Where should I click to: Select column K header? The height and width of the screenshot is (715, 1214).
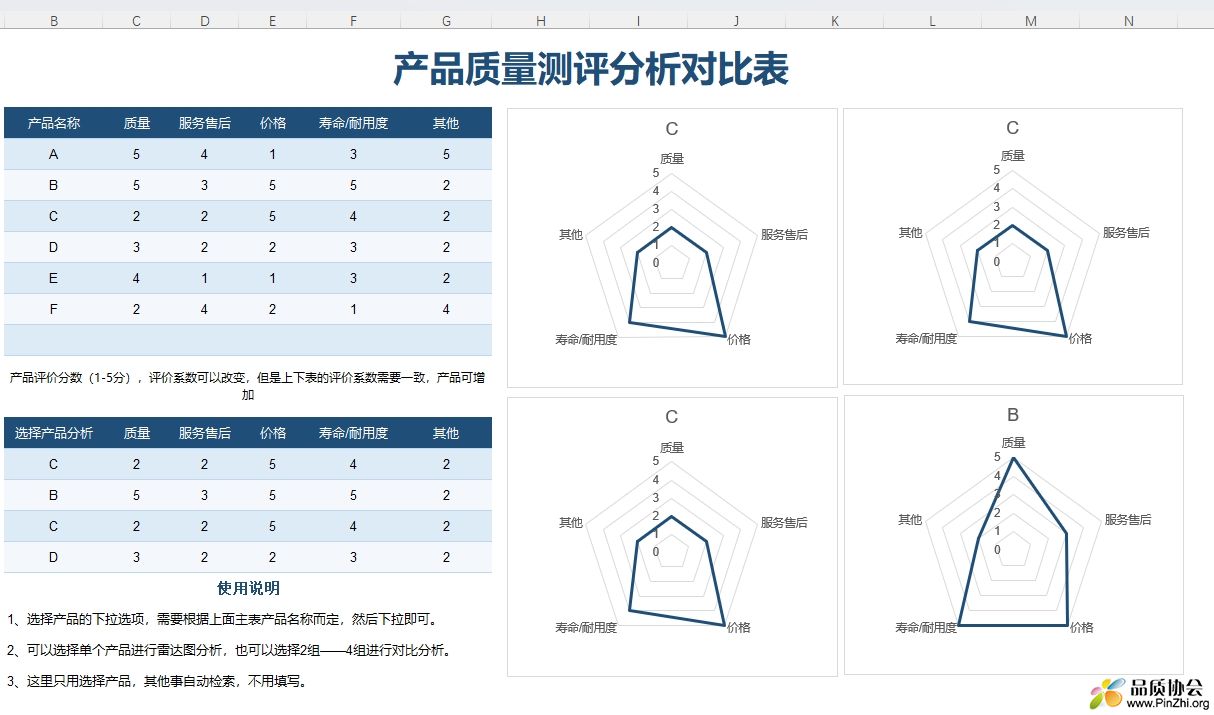click(834, 21)
